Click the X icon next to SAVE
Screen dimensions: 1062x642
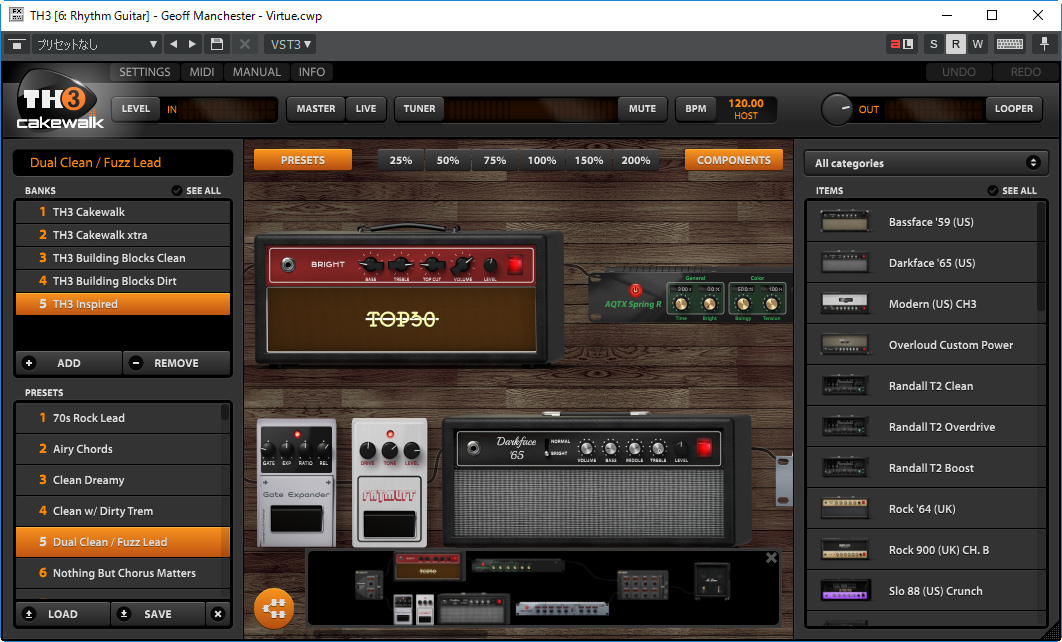pyautogui.click(x=218, y=614)
